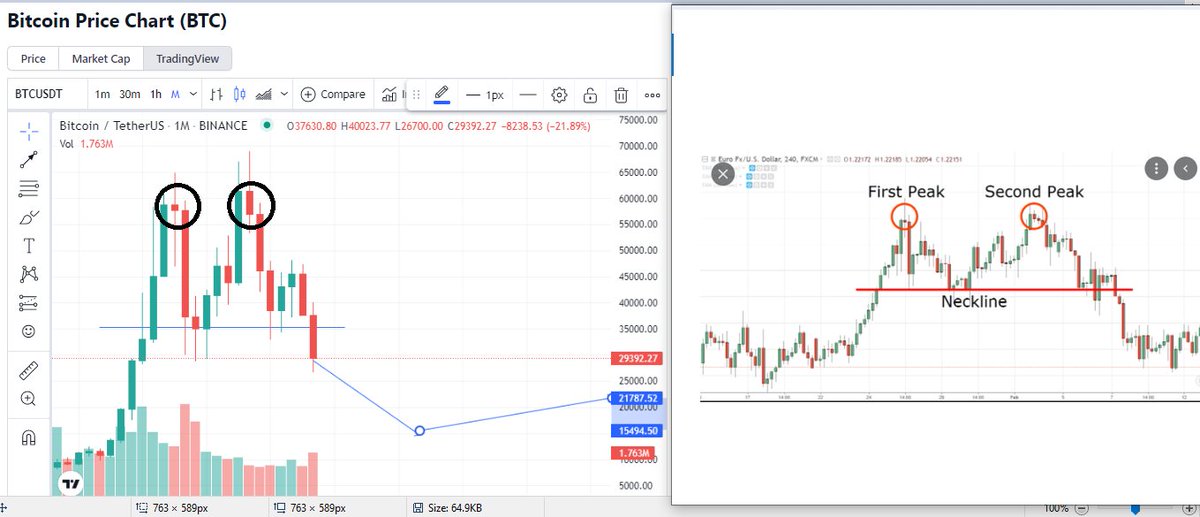Adjust the zoom level slider handle
This screenshot has width=1200, height=517.
(1135, 508)
